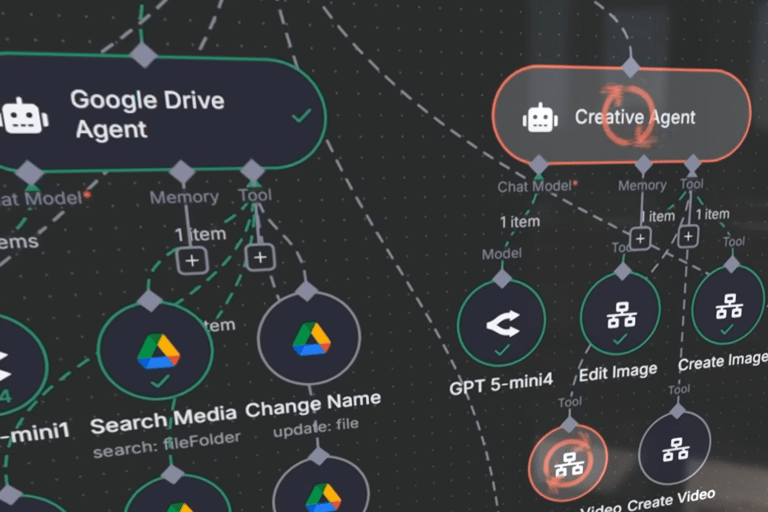
Task: Click the Tool connector diamond above Create Image
Action: pos(732,265)
